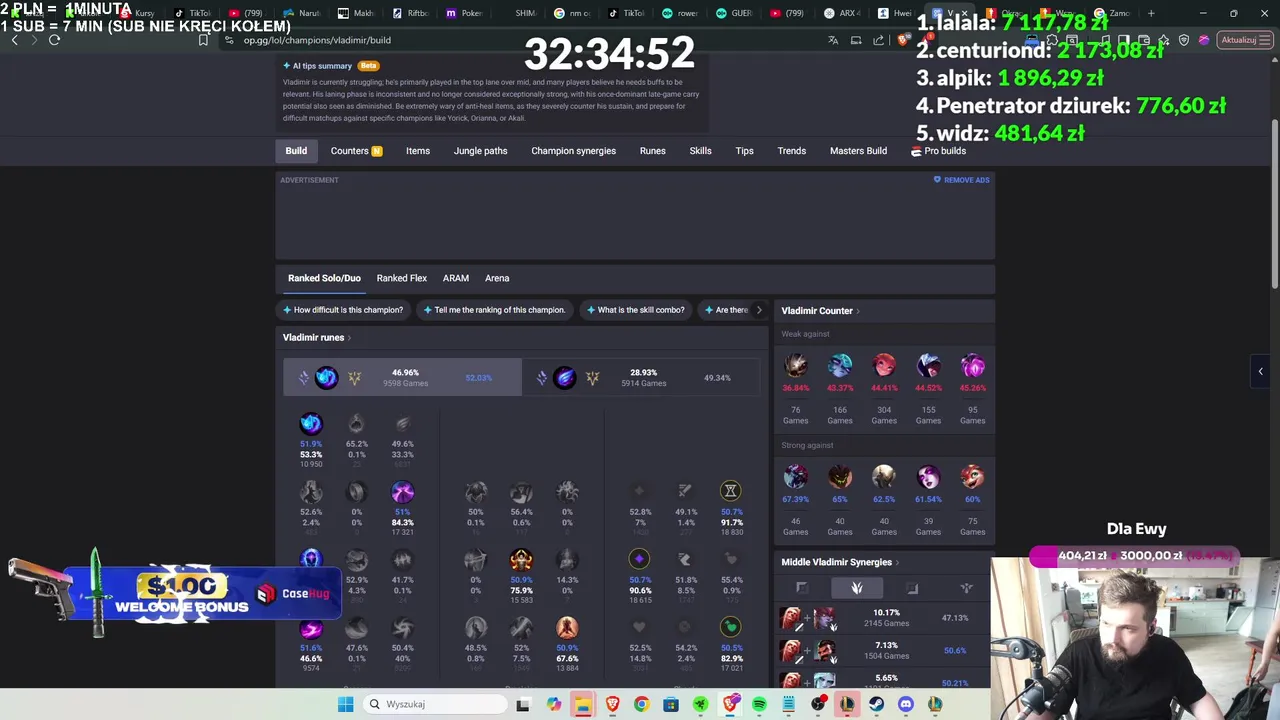Select the 46.96% pick rate rune page
The image size is (1280, 720).
click(402, 377)
